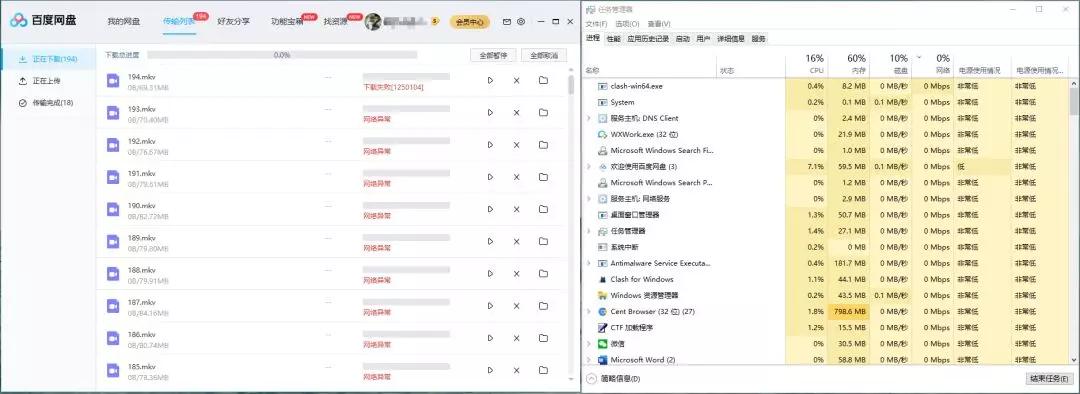Click the 微信 process icon in Task Manager

point(602,344)
